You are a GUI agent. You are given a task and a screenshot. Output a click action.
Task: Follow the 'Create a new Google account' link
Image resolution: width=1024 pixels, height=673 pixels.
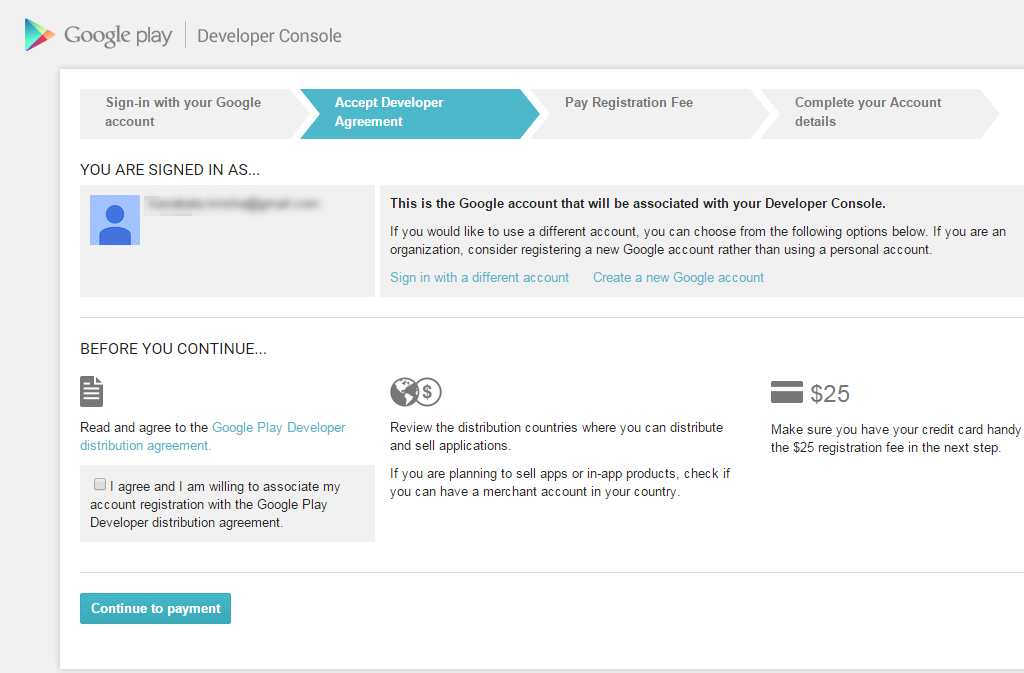tap(678, 277)
